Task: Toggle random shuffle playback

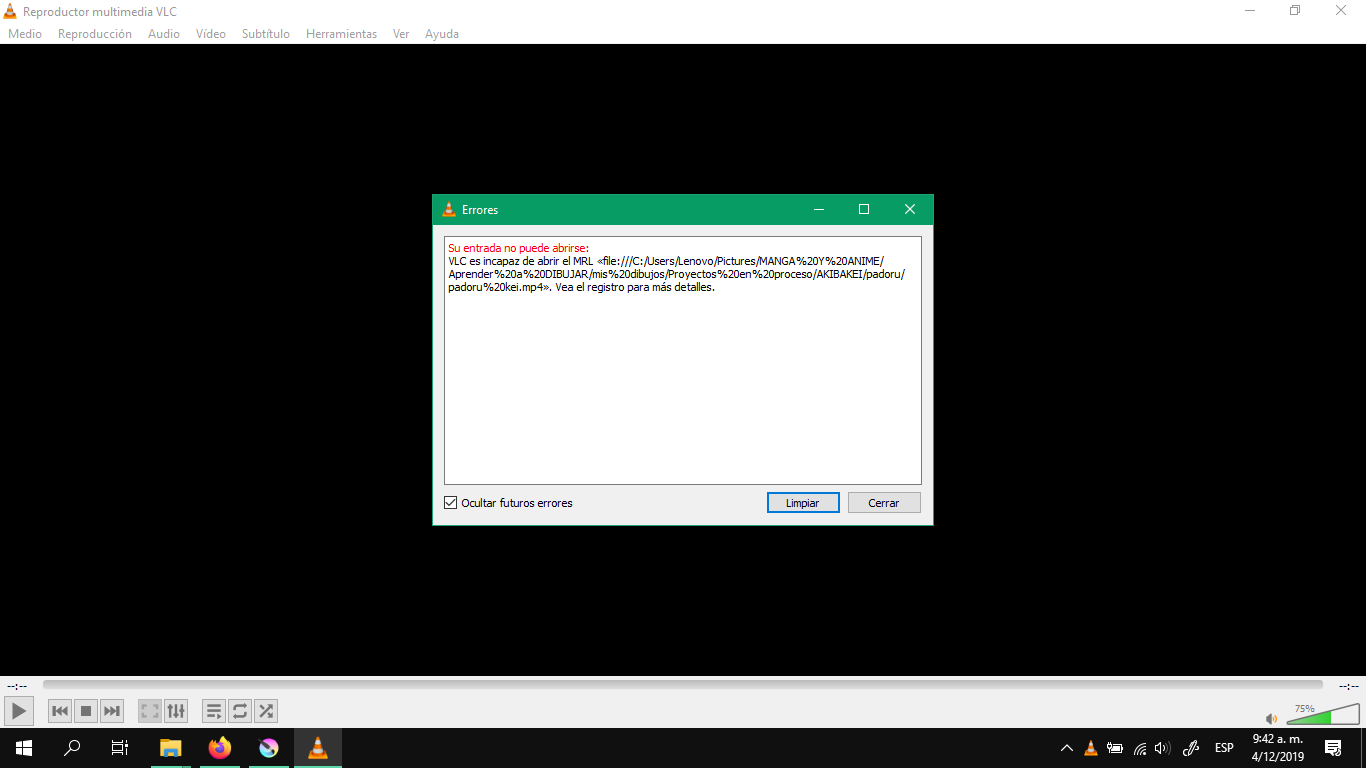Action: tap(266, 711)
